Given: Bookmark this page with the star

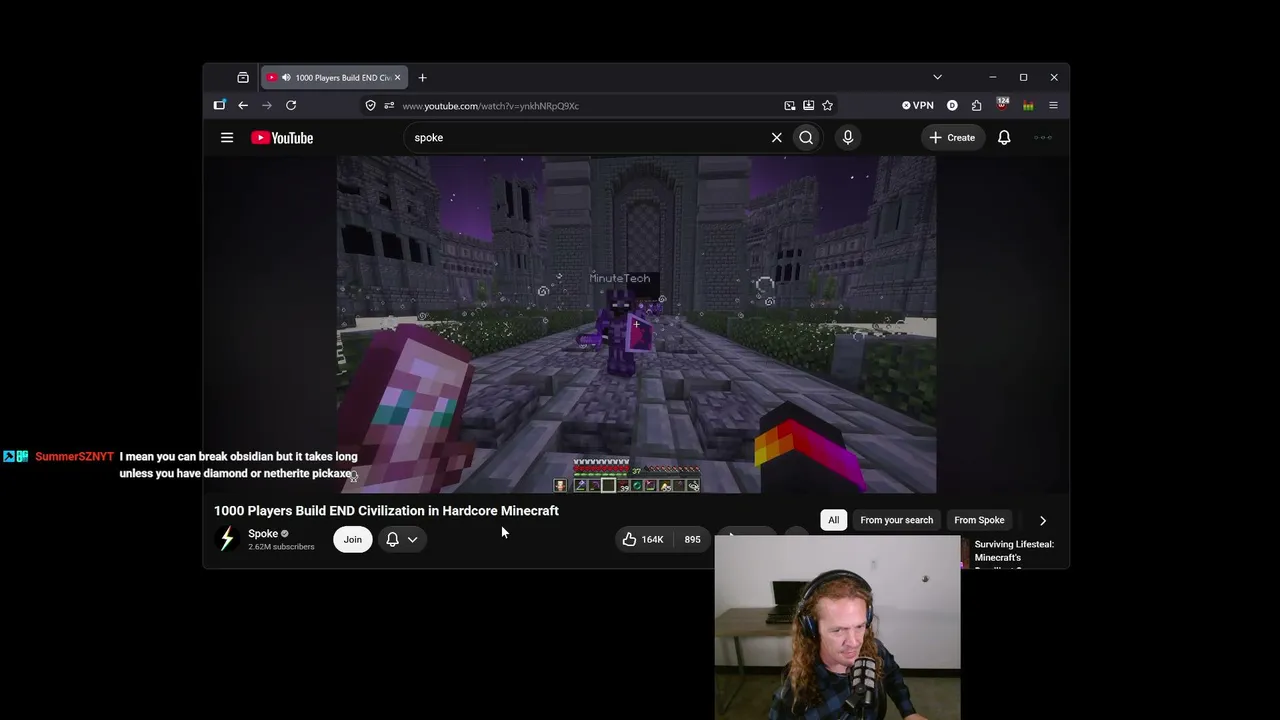Looking at the screenshot, I should pos(827,106).
